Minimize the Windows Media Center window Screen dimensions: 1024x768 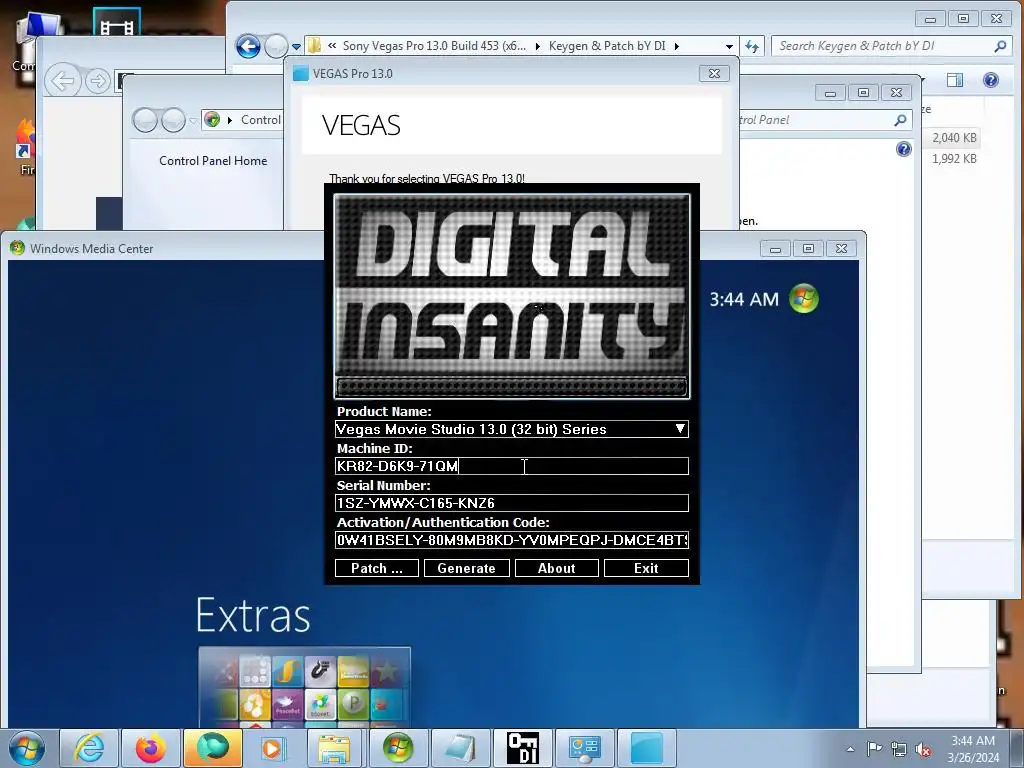775,249
